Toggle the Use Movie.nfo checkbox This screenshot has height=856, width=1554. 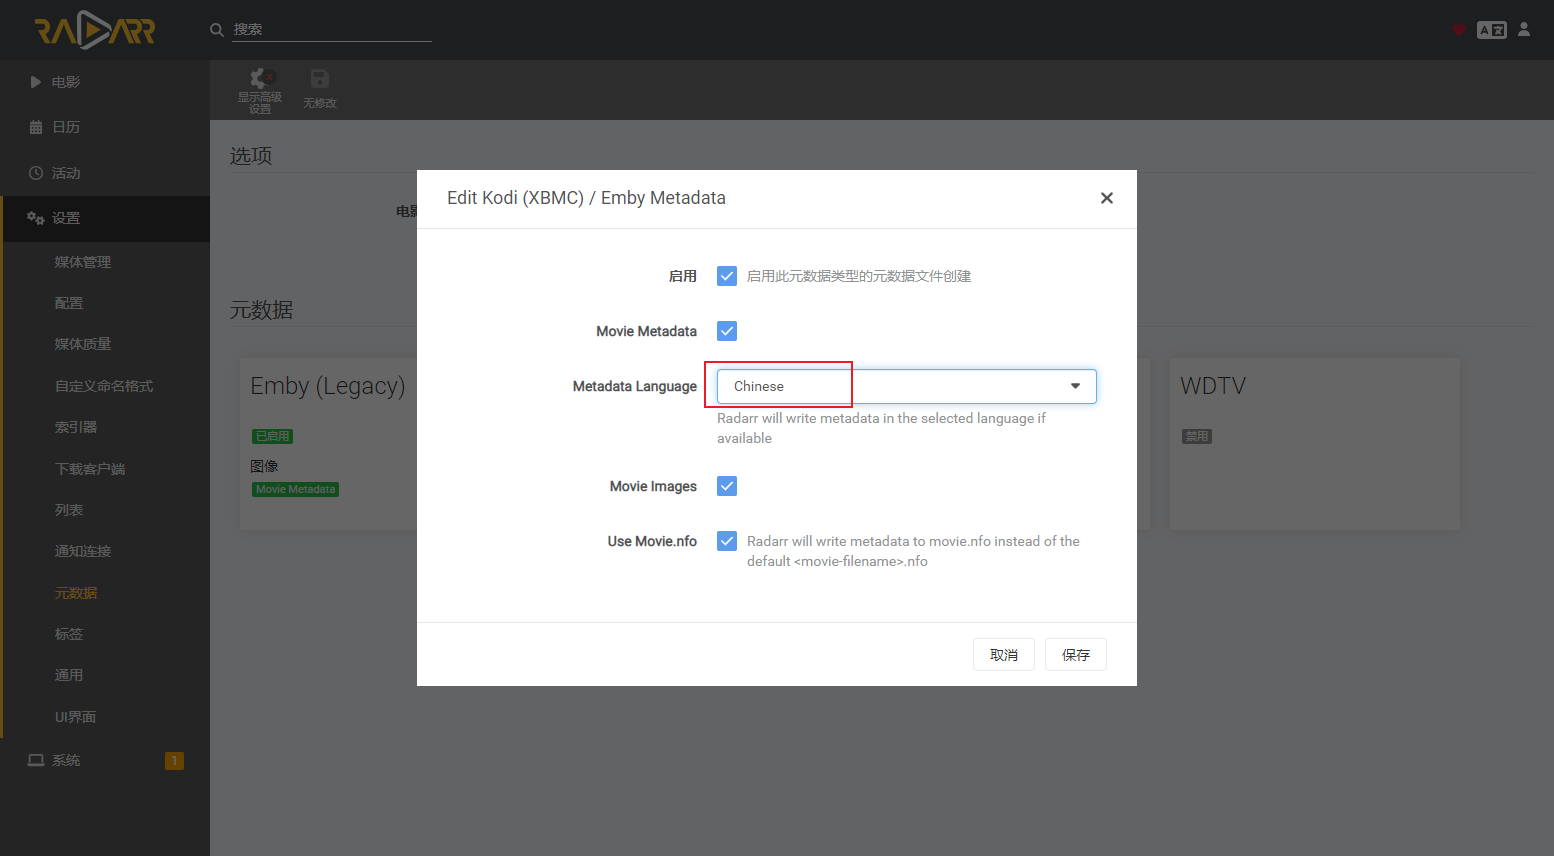pos(727,541)
